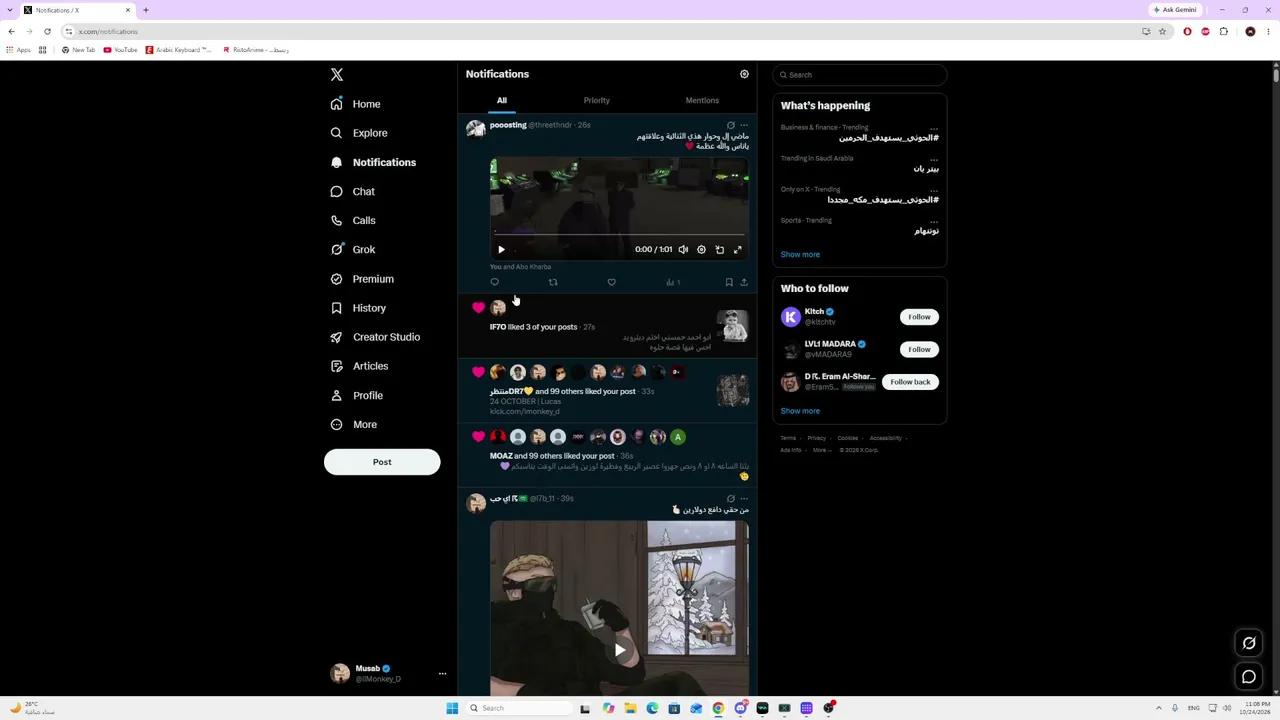Open Explore from the sidebar

[x=359, y=133]
